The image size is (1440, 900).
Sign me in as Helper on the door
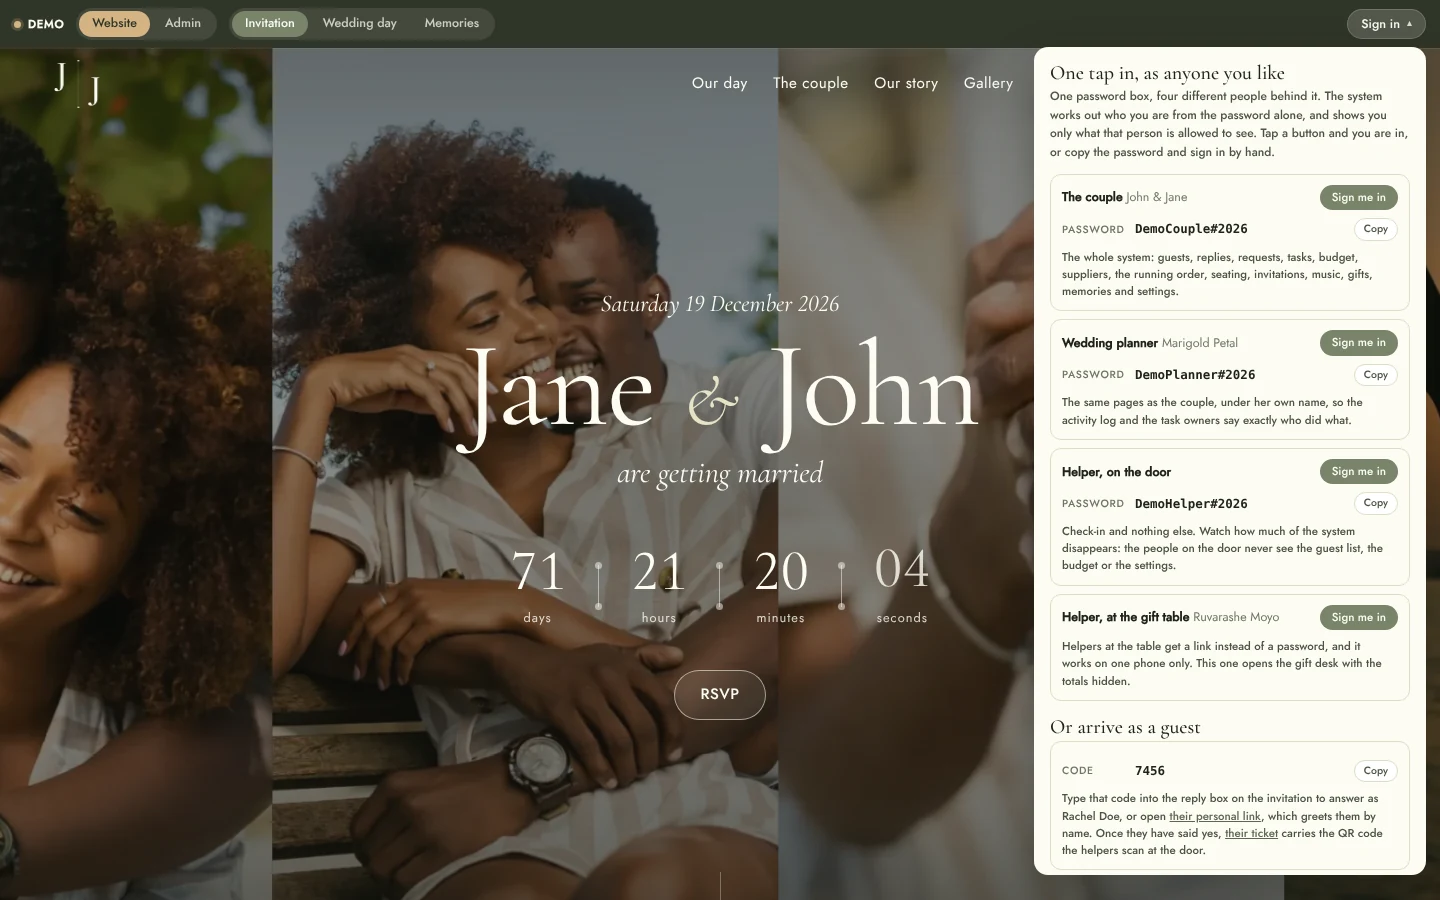click(x=1358, y=472)
